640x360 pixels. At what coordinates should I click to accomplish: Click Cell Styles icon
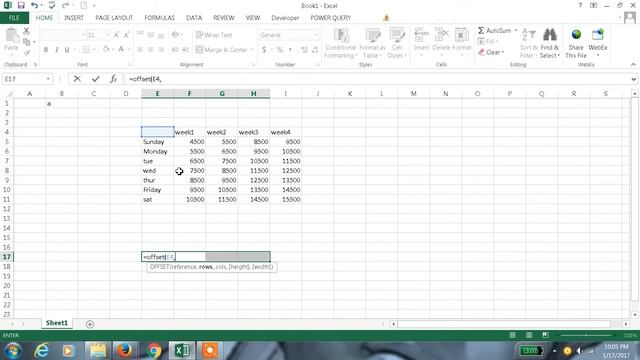tap(397, 36)
